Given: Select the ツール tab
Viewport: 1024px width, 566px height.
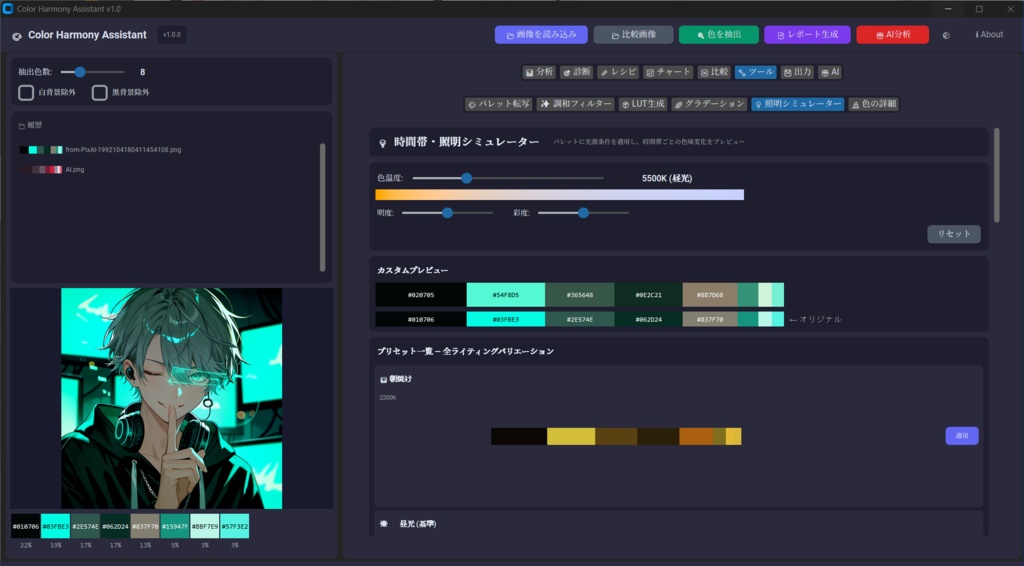Looking at the screenshot, I should (756, 72).
